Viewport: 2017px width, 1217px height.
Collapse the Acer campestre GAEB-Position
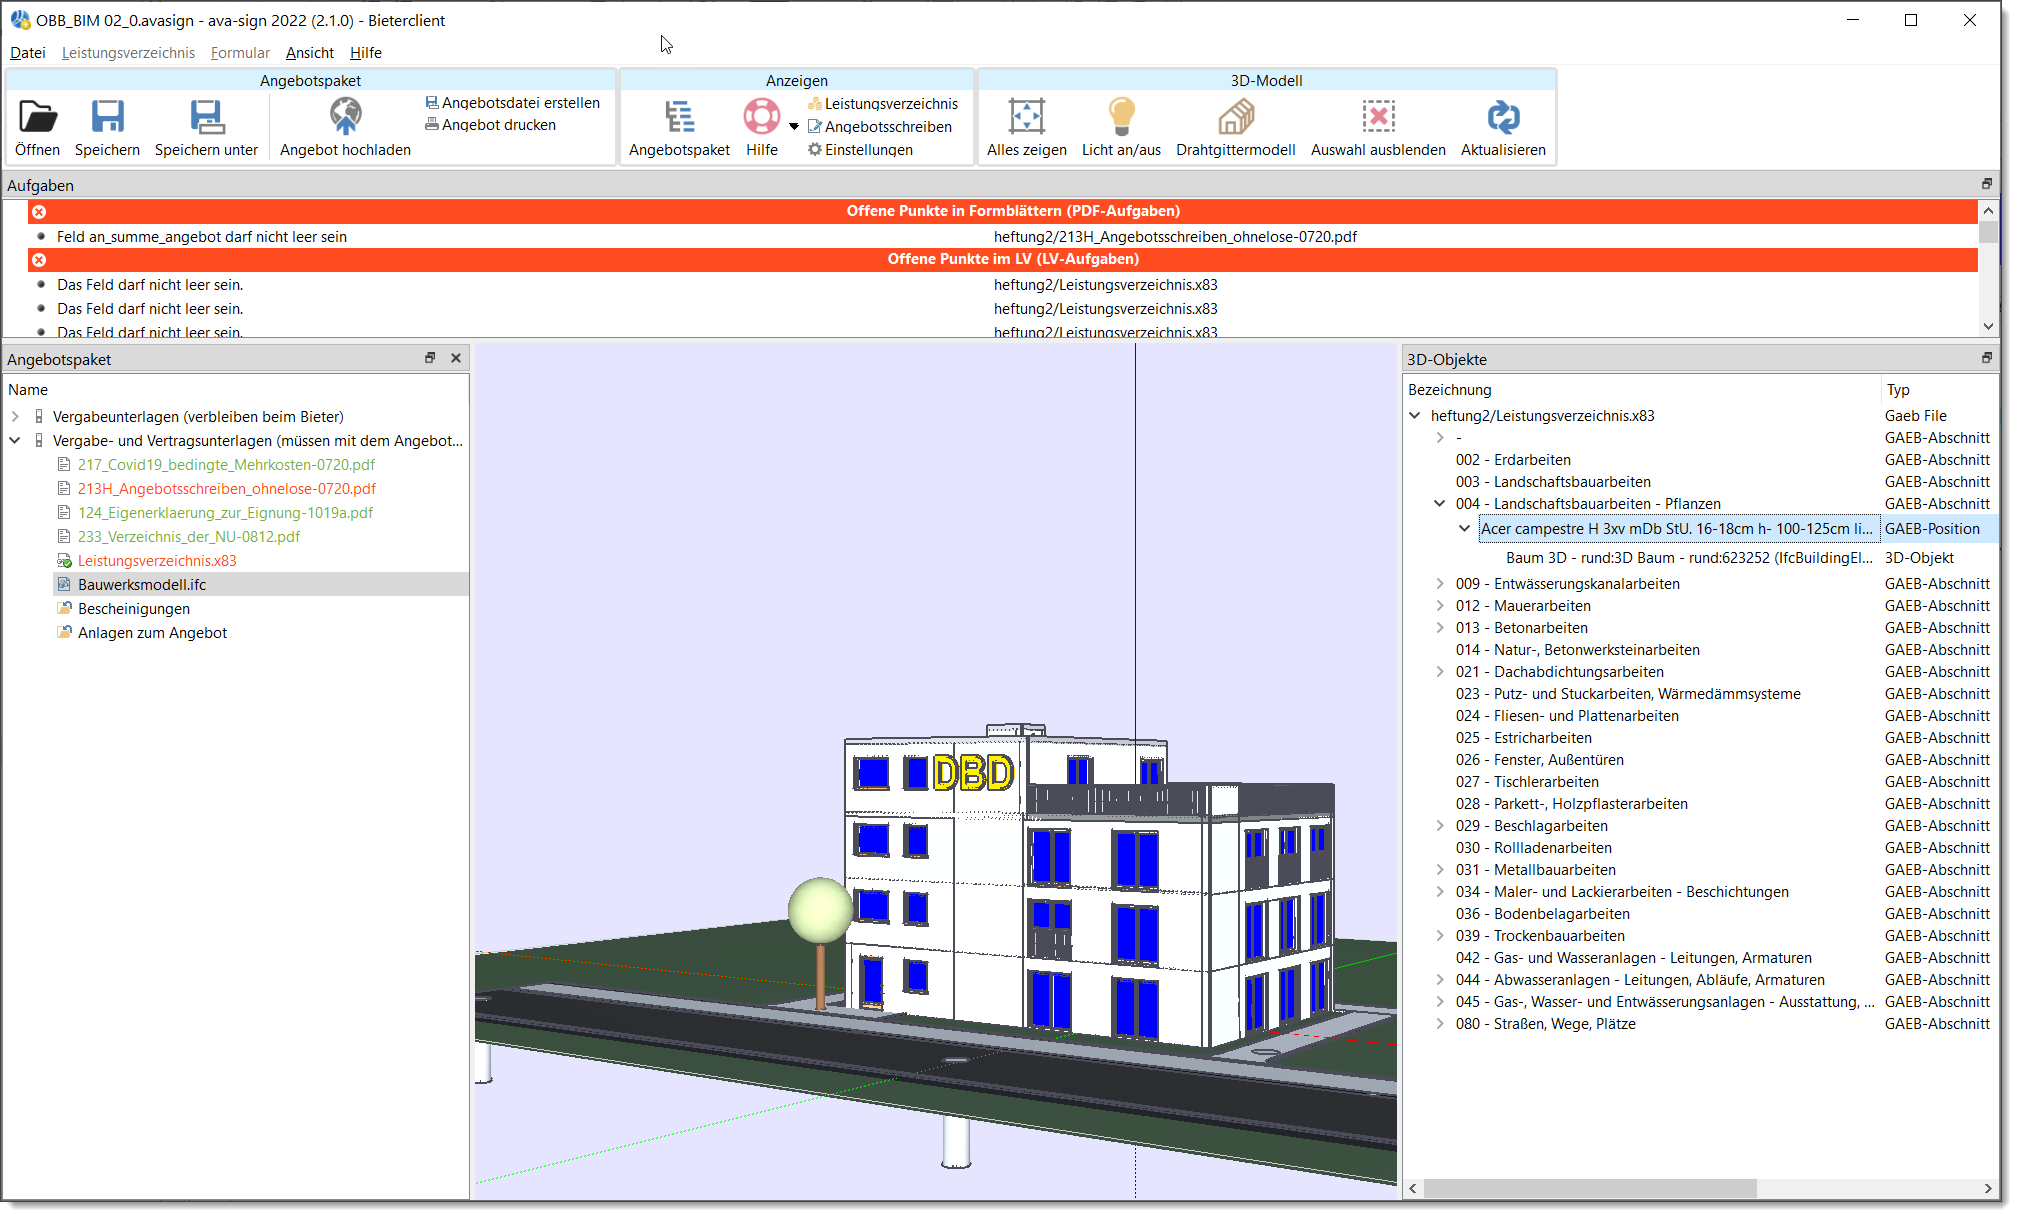[1465, 529]
